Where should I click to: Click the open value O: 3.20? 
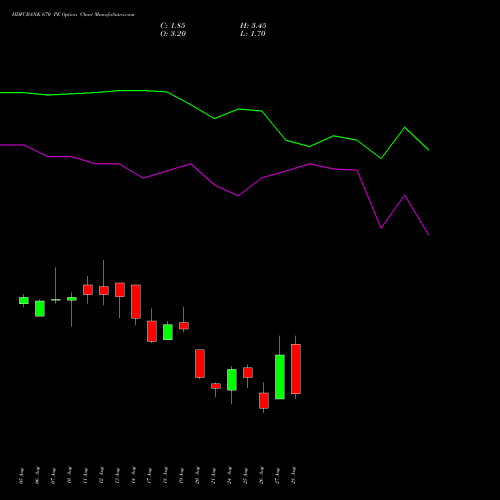pos(173,34)
